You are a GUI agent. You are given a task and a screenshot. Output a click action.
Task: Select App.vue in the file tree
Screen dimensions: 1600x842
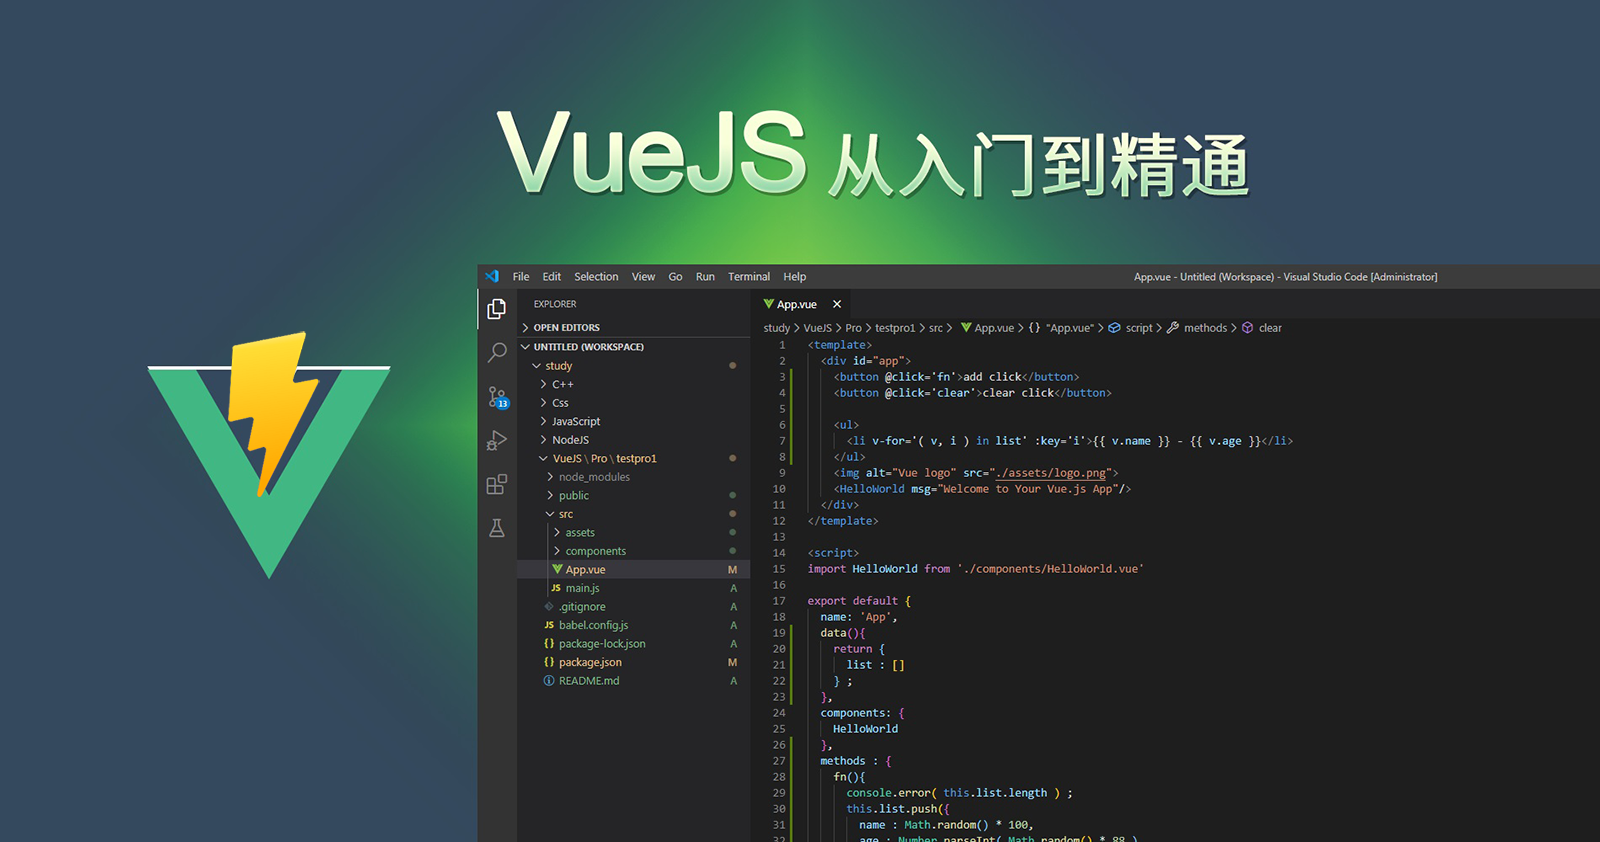pos(633,569)
